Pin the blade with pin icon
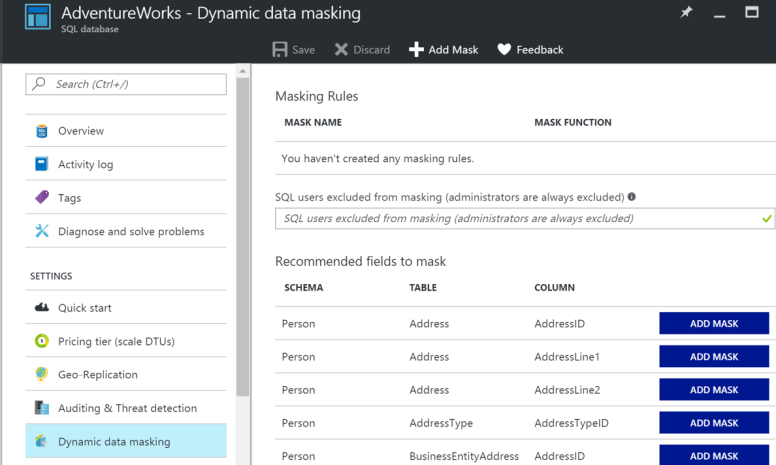 coord(686,12)
